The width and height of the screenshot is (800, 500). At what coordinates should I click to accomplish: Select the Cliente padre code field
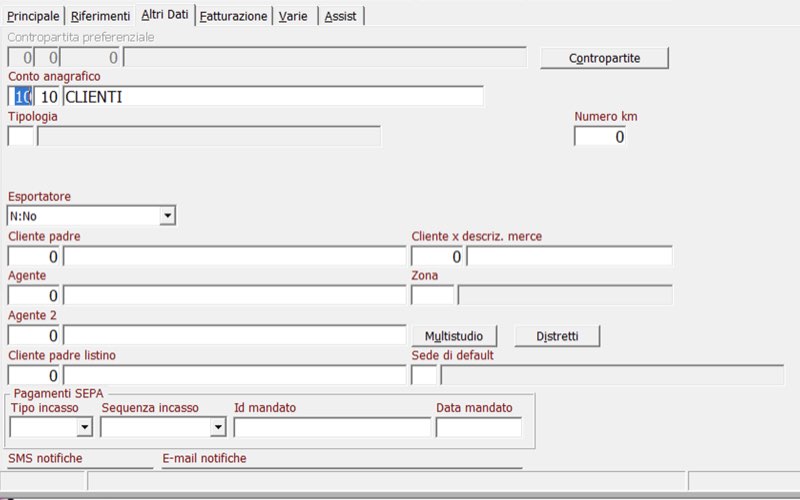pos(34,256)
